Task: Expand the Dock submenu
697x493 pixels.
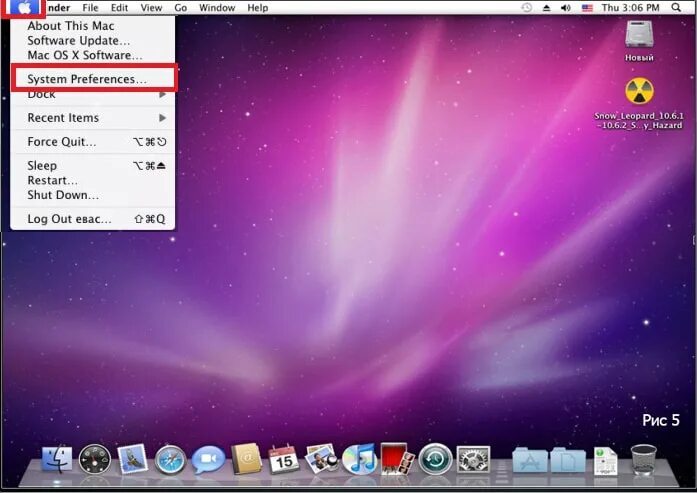Action: pos(92,94)
